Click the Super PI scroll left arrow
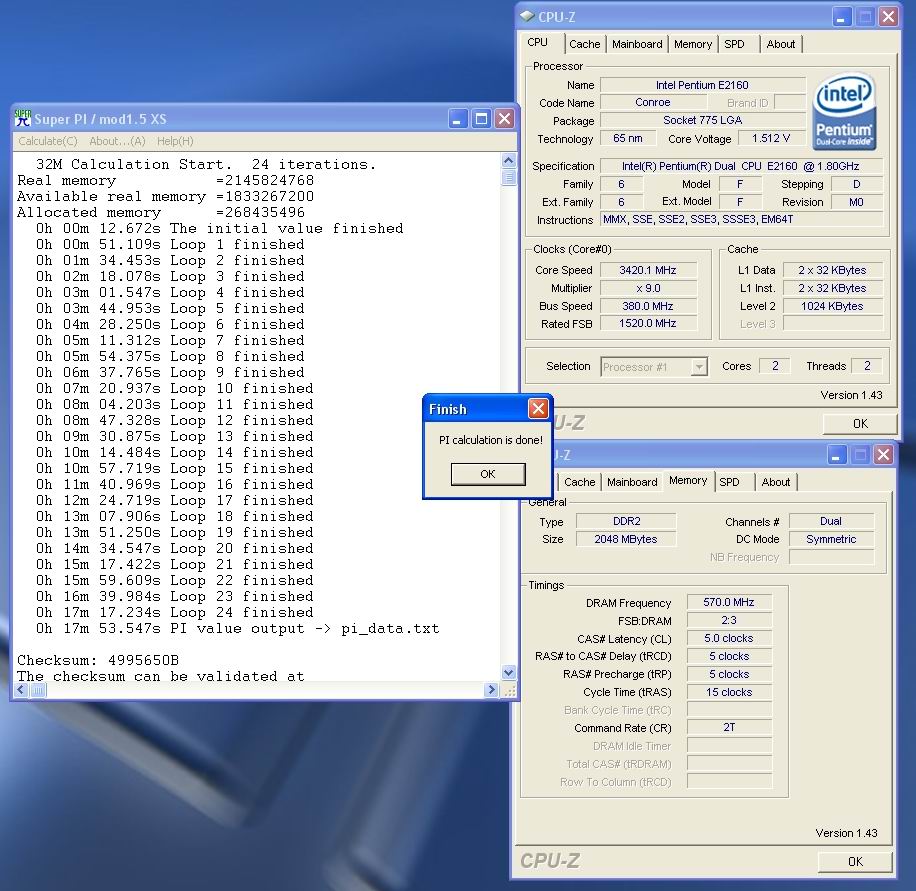The height and width of the screenshot is (891, 916). click(21, 690)
